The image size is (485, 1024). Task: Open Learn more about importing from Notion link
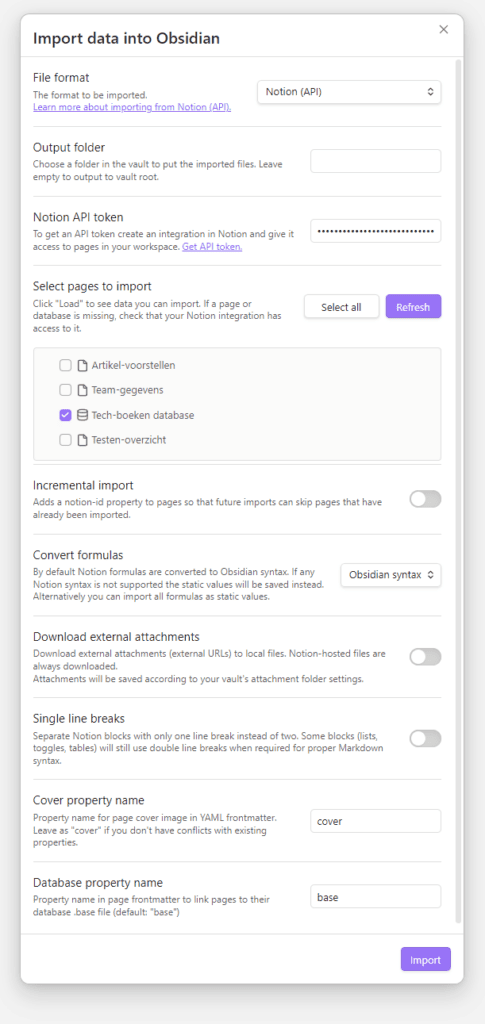coord(132,106)
